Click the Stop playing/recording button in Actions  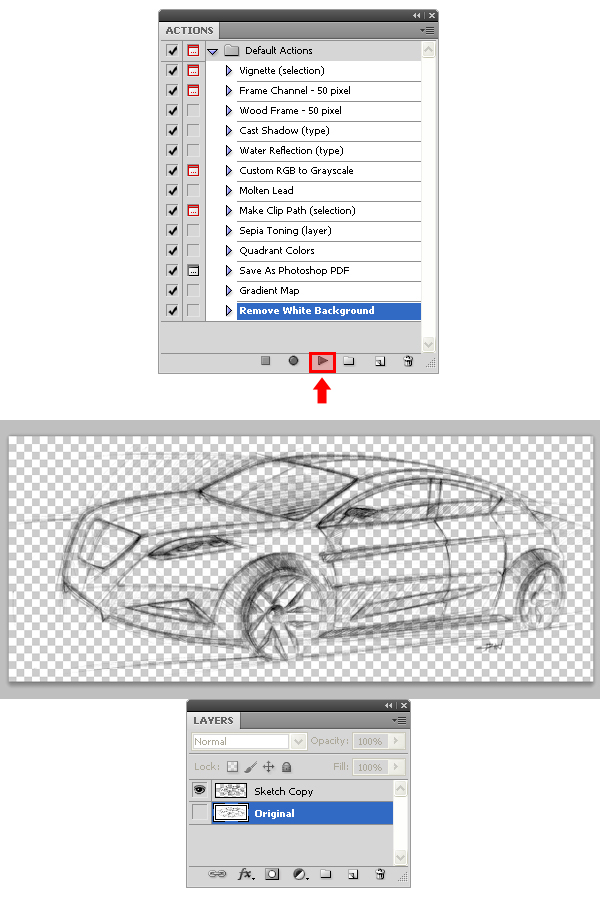[265, 361]
